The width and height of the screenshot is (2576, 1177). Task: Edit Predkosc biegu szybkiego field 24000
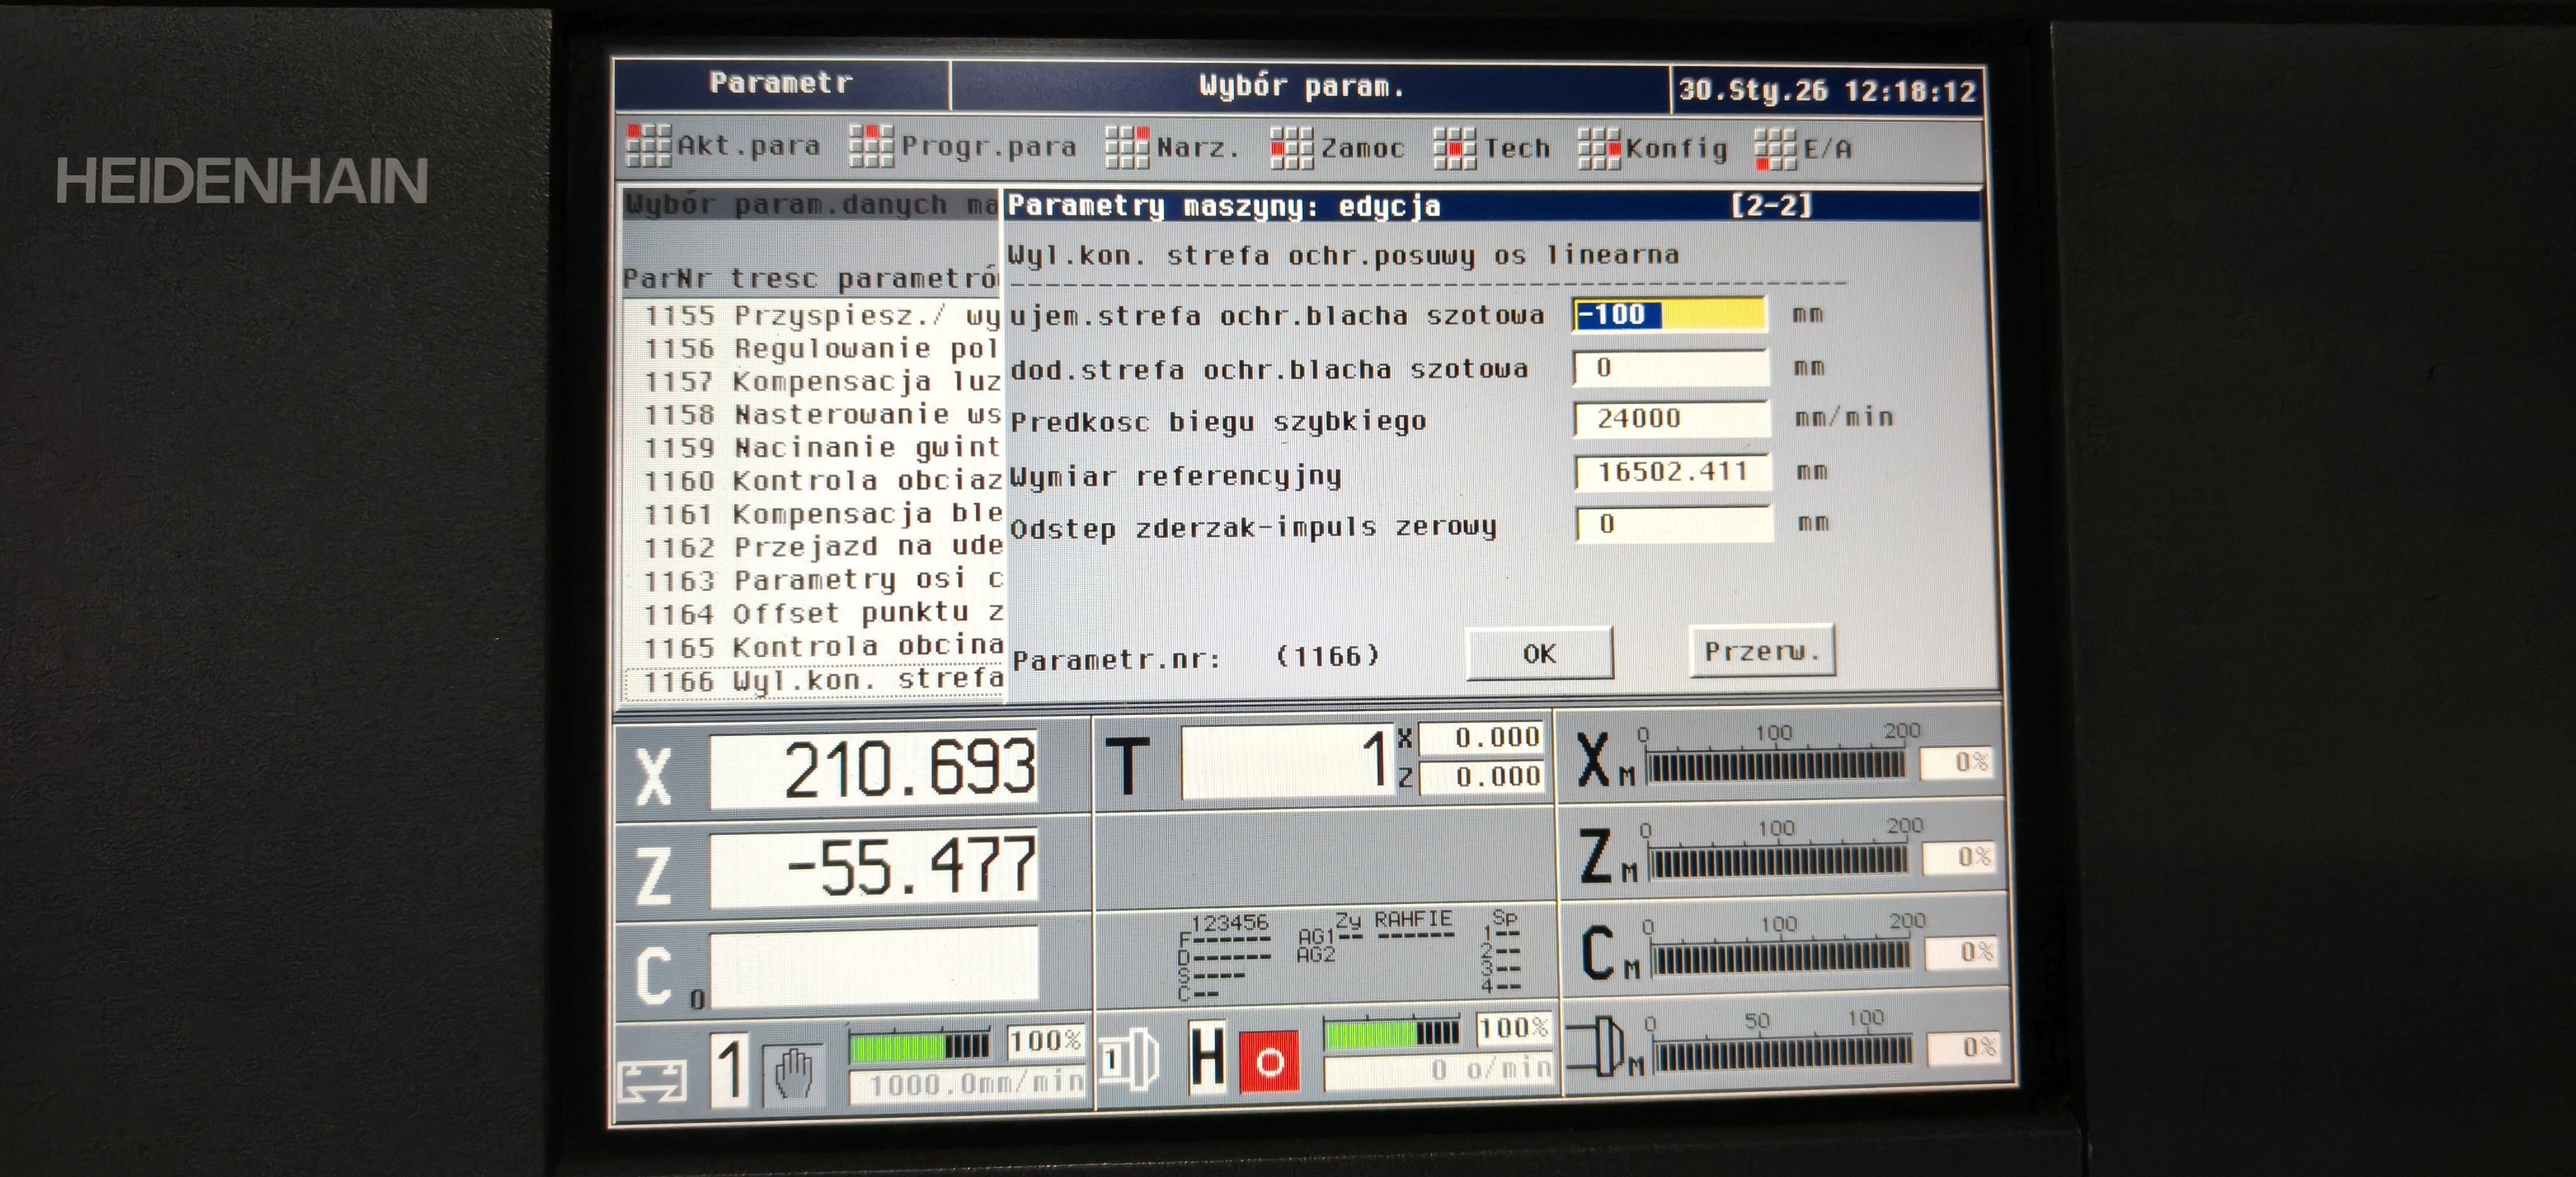(1671, 418)
